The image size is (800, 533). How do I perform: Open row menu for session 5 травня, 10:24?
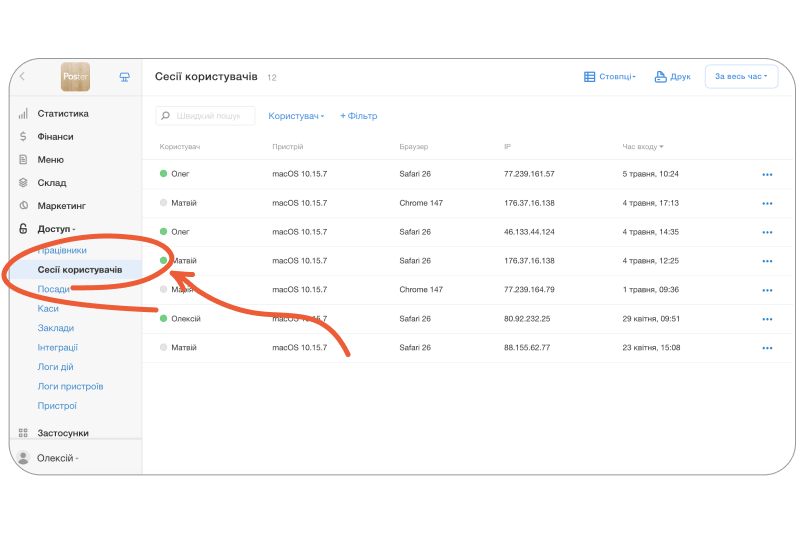click(767, 174)
